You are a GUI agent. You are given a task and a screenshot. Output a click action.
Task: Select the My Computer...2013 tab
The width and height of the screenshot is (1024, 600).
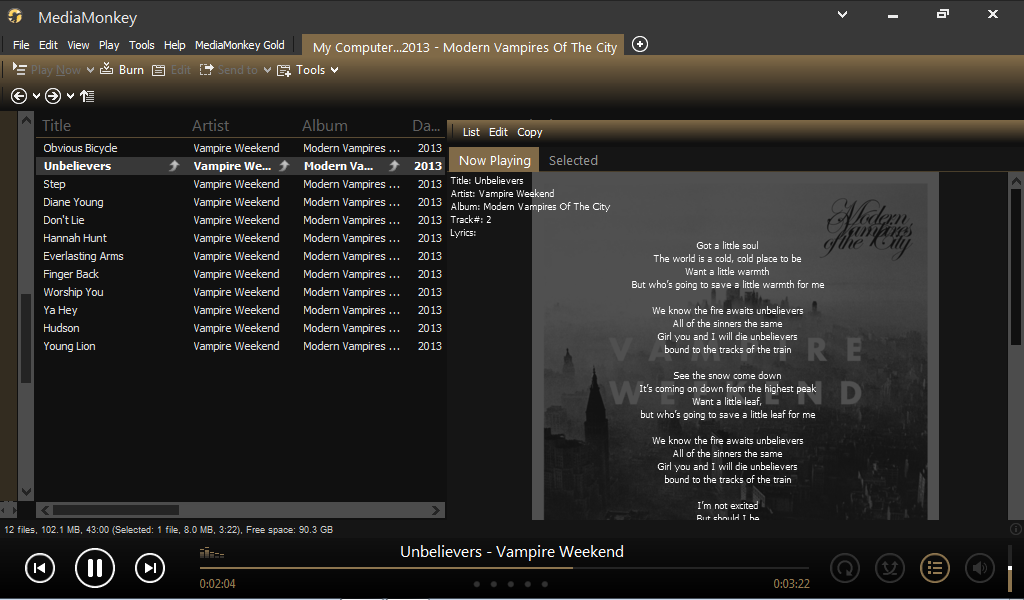pos(464,47)
